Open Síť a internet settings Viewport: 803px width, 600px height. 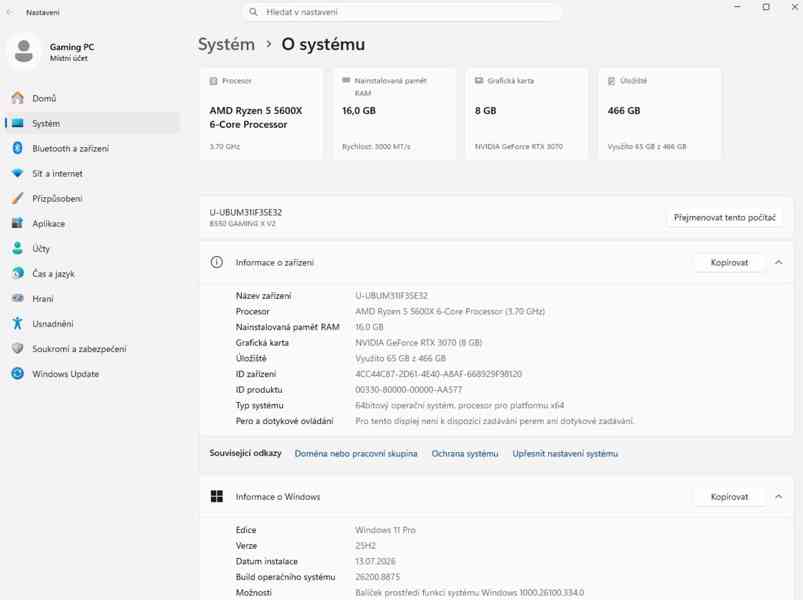(92, 173)
